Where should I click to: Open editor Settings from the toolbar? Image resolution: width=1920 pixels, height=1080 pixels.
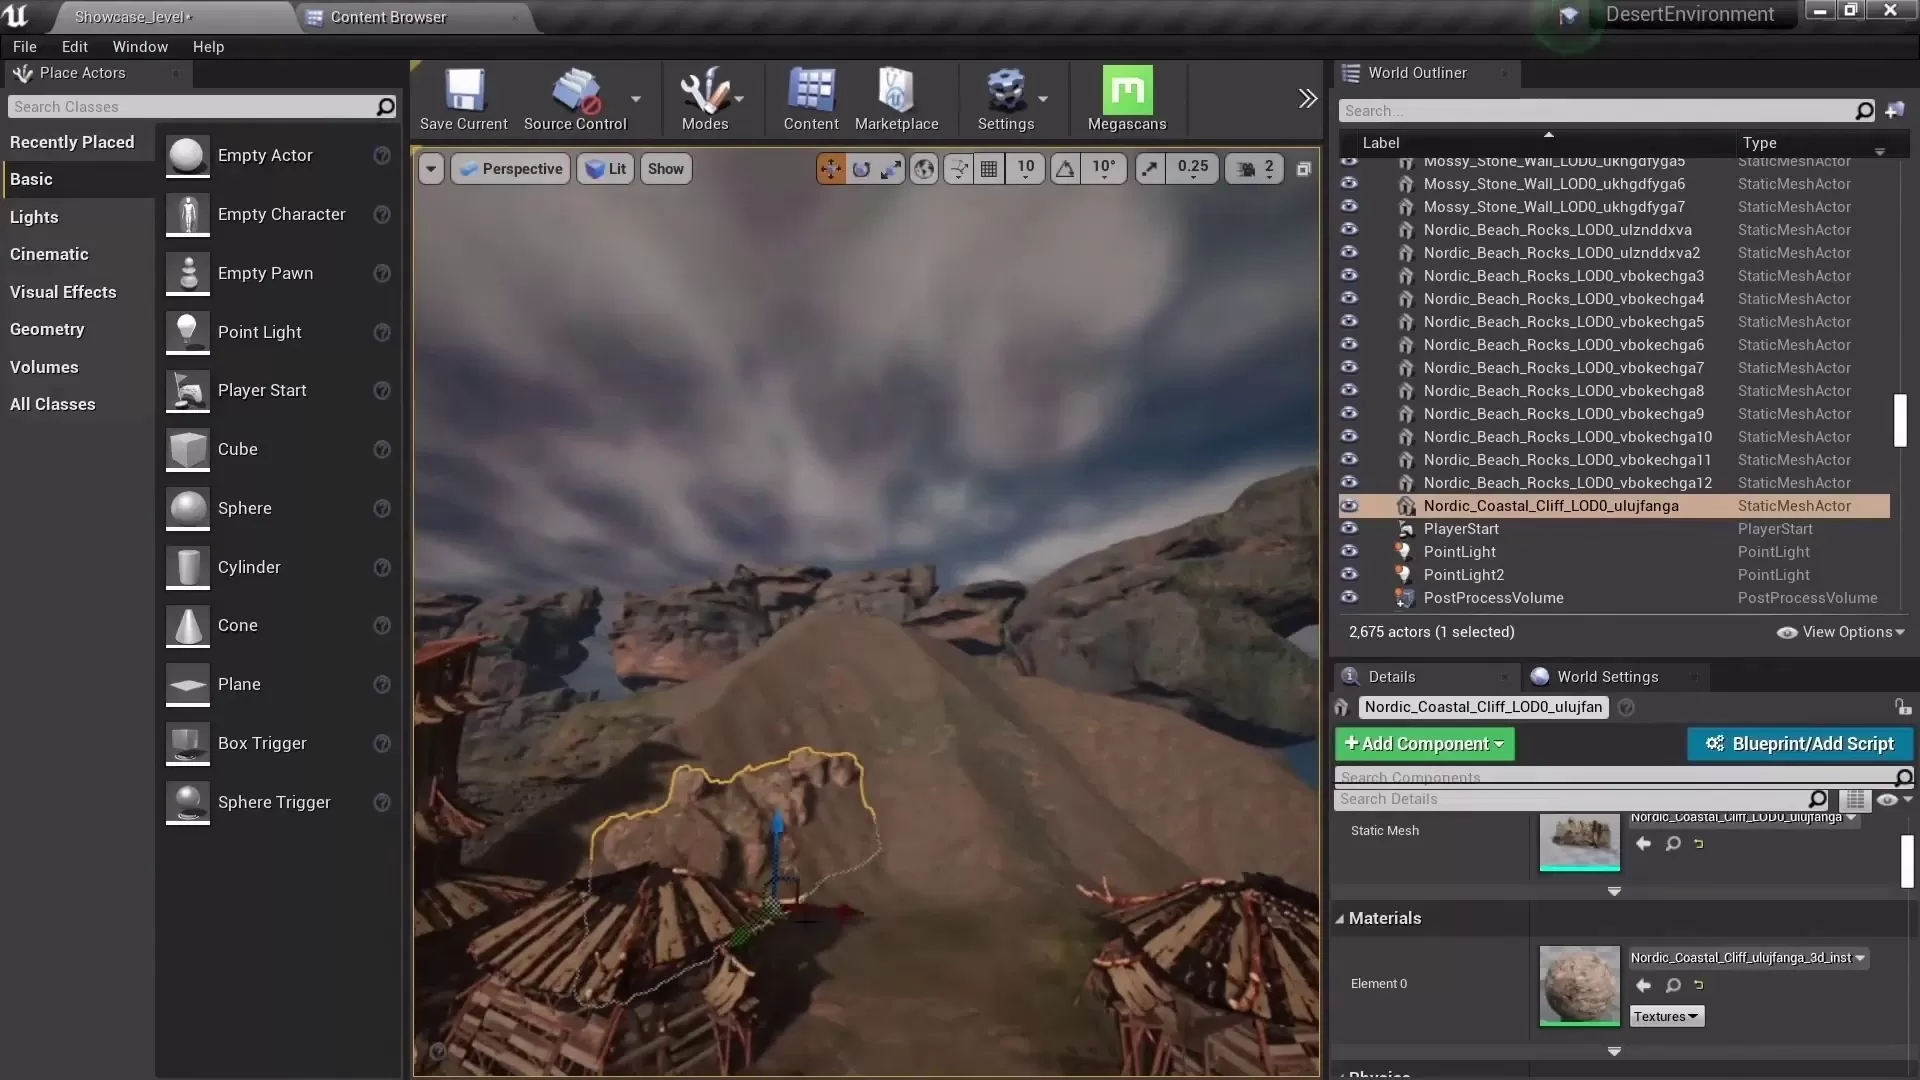1007,97
